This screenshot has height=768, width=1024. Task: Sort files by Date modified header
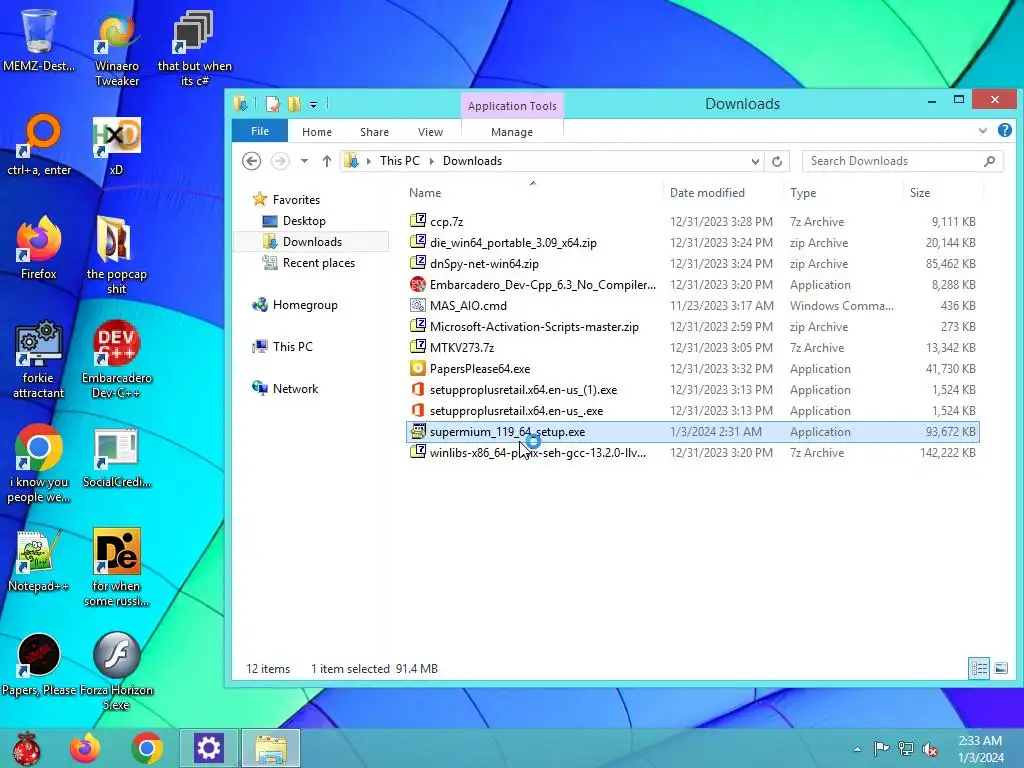point(723,193)
